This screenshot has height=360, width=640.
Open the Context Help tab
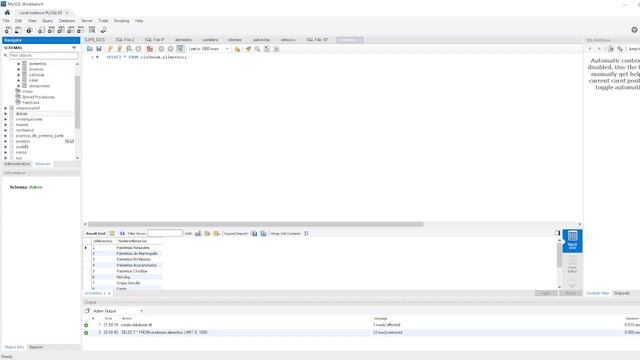click(x=598, y=293)
